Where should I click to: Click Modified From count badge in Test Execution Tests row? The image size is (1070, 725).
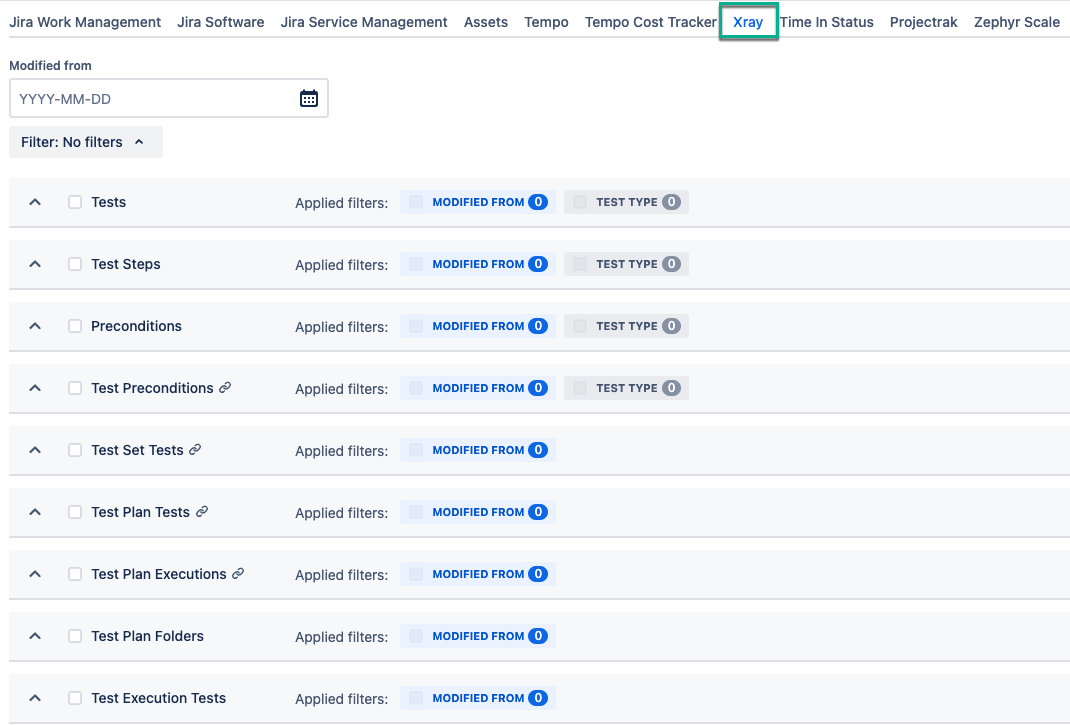[538, 698]
